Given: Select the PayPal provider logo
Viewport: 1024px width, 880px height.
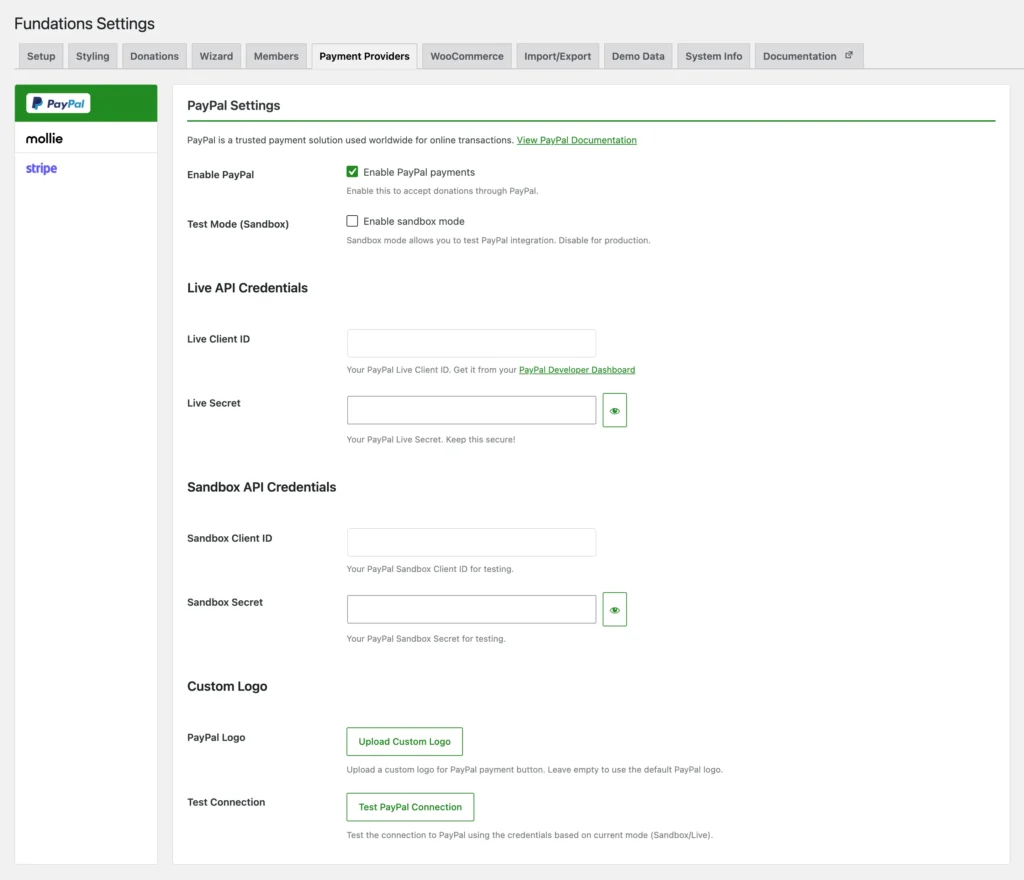Looking at the screenshot, I should click(58, 103).
